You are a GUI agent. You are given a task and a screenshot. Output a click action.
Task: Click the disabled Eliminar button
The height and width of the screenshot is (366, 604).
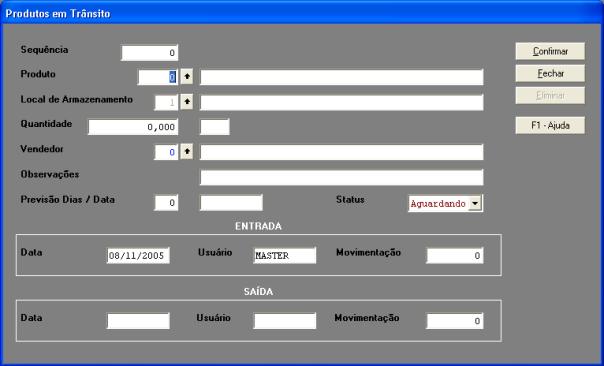pyautogui.click(x=550, y=95)
